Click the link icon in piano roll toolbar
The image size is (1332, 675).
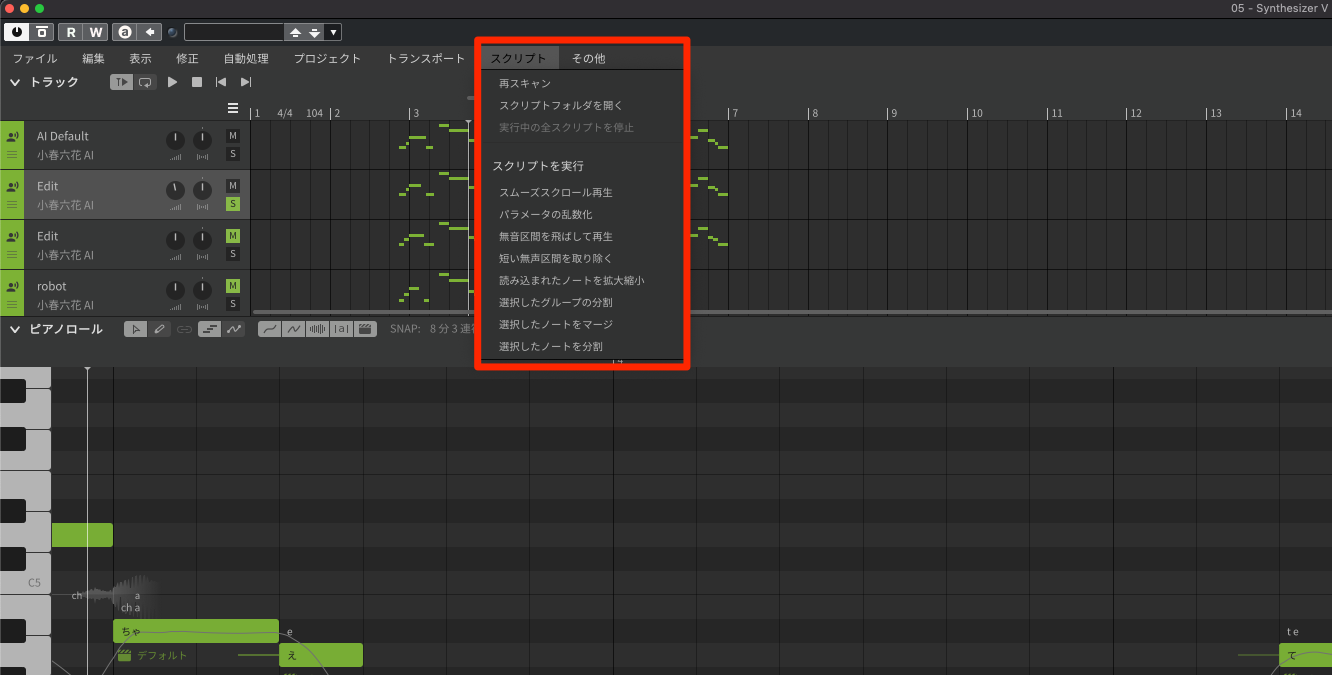185,329
